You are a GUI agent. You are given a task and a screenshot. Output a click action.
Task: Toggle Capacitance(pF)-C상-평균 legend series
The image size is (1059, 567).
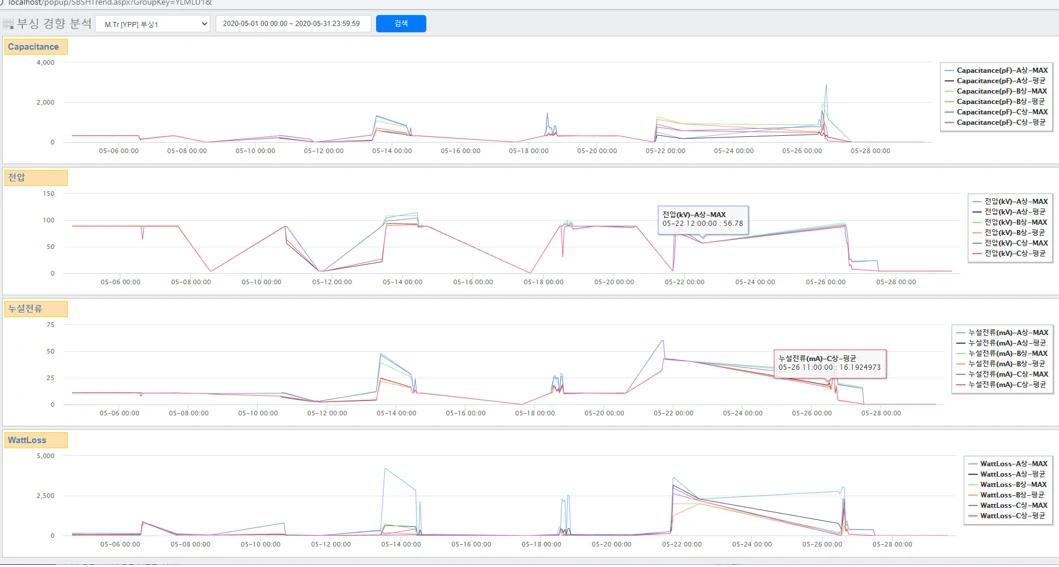[x=996, y=122]
